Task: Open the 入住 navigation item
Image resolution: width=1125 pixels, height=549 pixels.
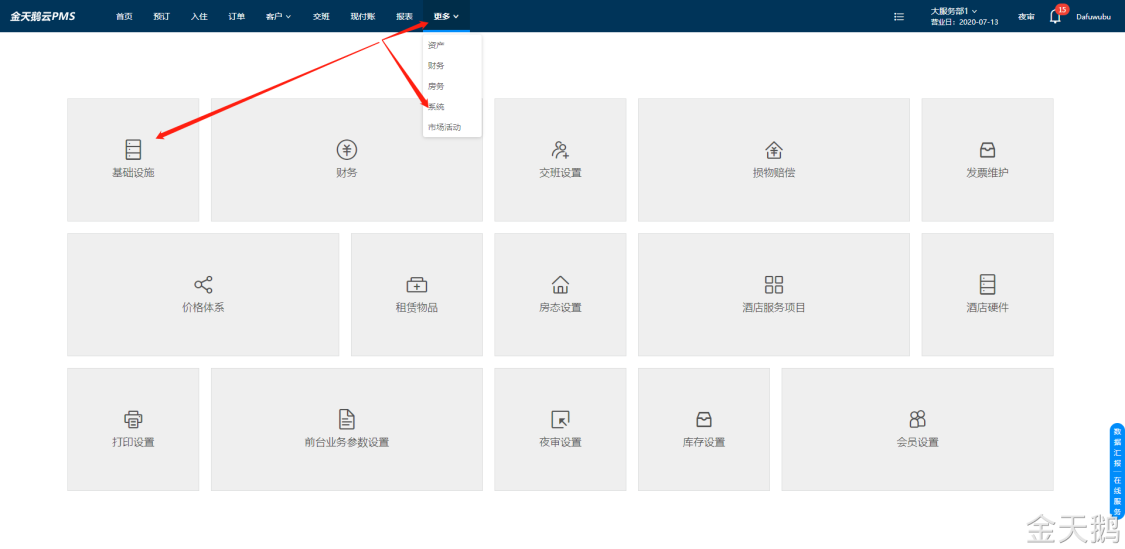Action: [x=199, y=16]
